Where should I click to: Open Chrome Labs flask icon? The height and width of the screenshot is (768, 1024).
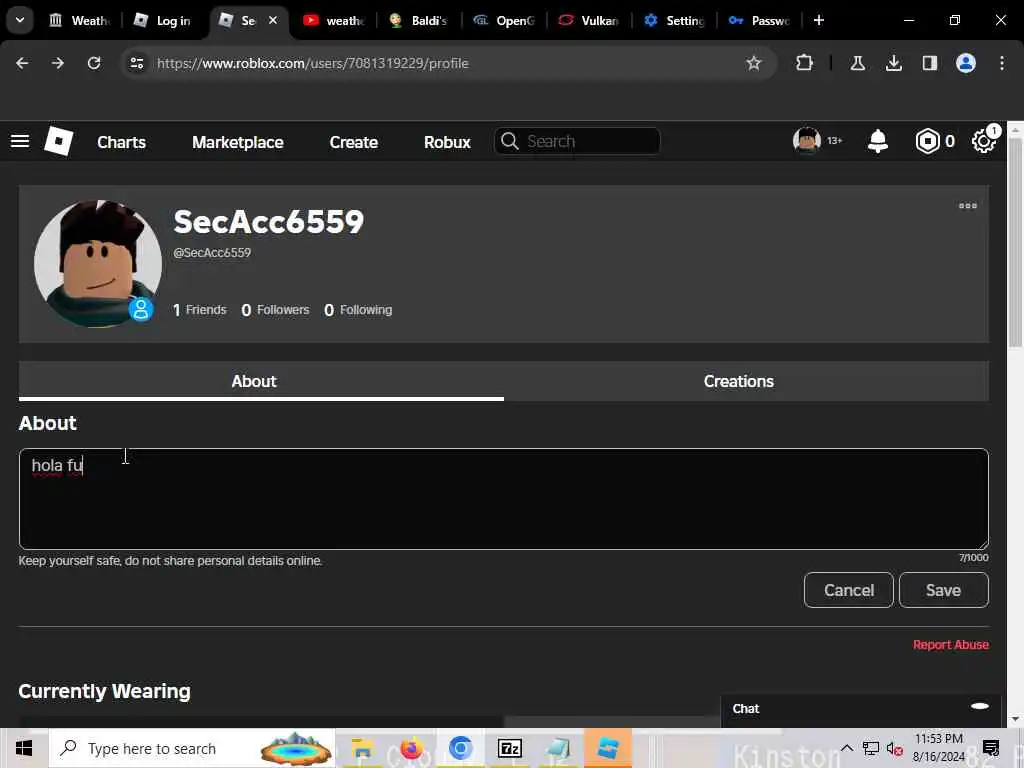click(857, 63)
